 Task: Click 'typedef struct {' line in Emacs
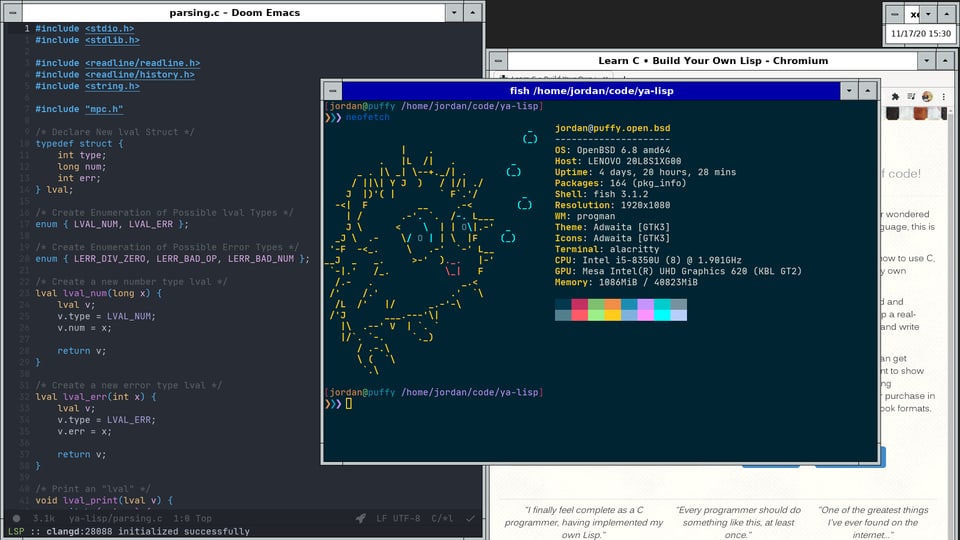(x=79, y=144)
